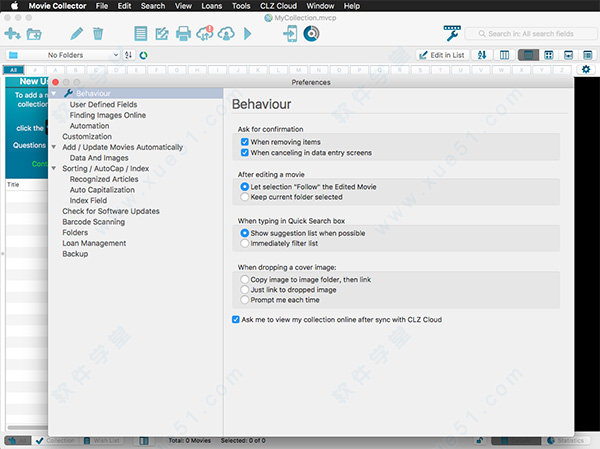This screenshot has width=600, height=449.
Task: Select 'Let selection Follow the Edited Movie'
Action: (x=245, y=187)
